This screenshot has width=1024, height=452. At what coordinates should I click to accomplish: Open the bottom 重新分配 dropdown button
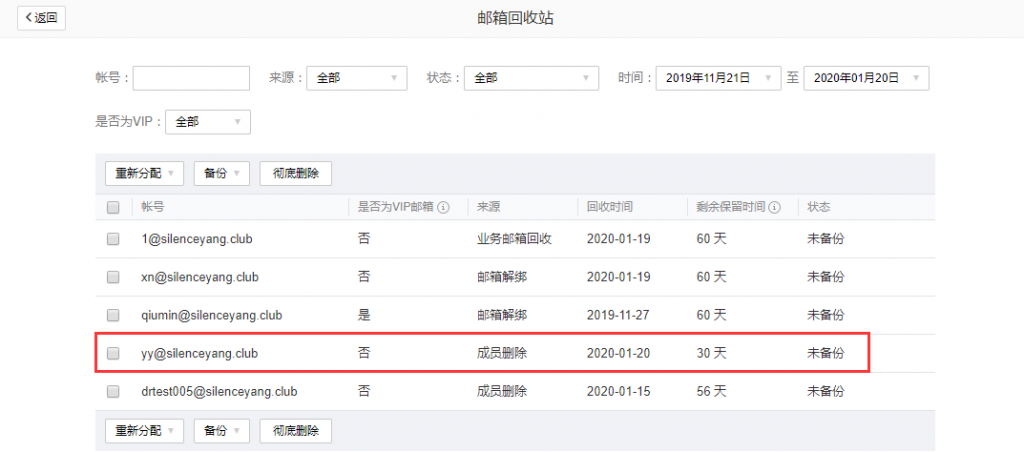coord(144,431)
